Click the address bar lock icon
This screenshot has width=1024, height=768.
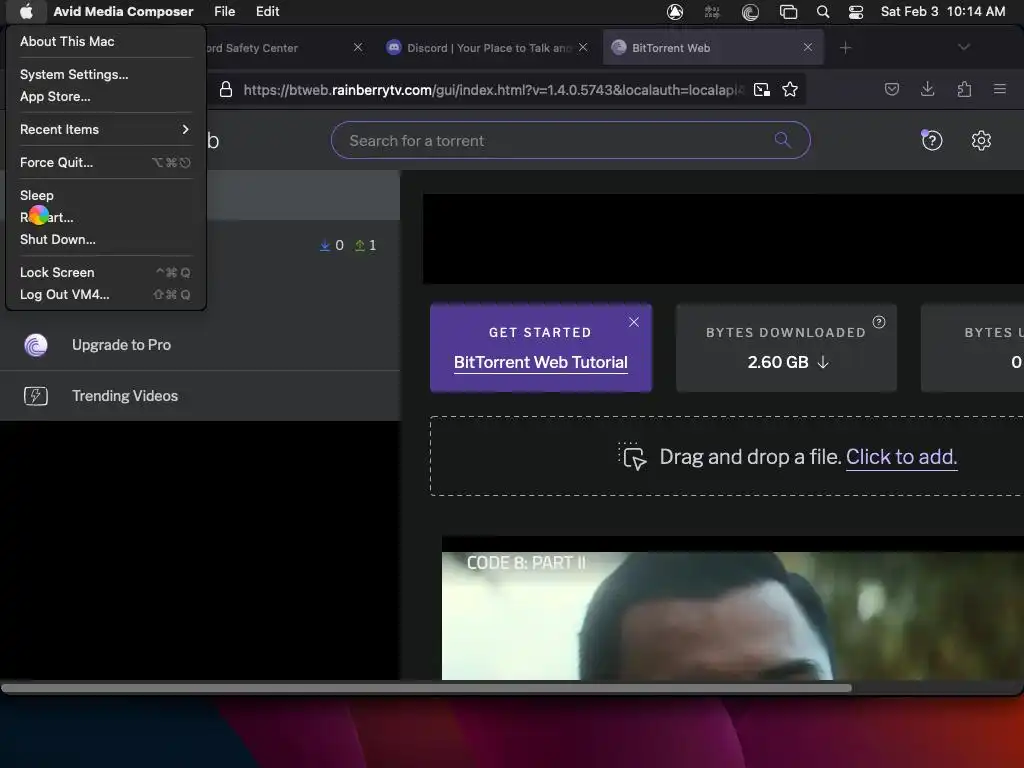pyautogui.click(x=226, y=89)
